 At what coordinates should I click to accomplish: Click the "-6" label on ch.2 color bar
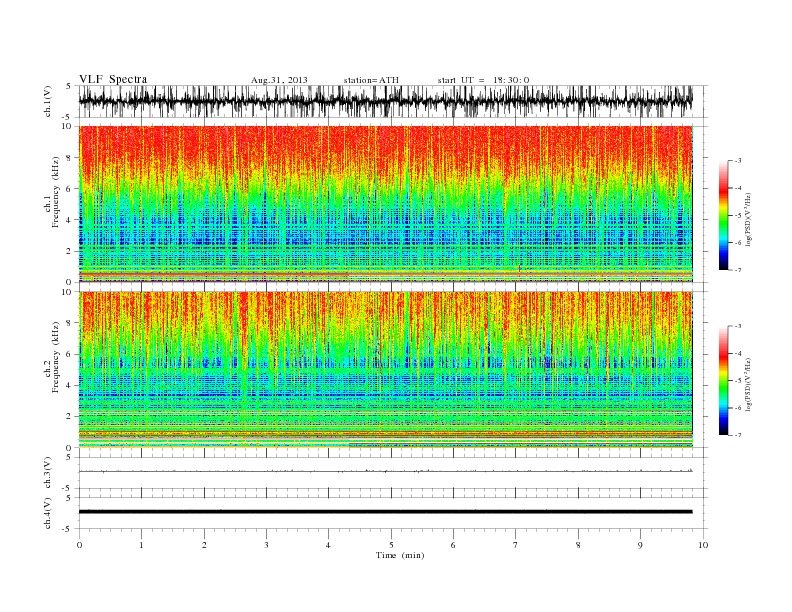click(738, 408)
